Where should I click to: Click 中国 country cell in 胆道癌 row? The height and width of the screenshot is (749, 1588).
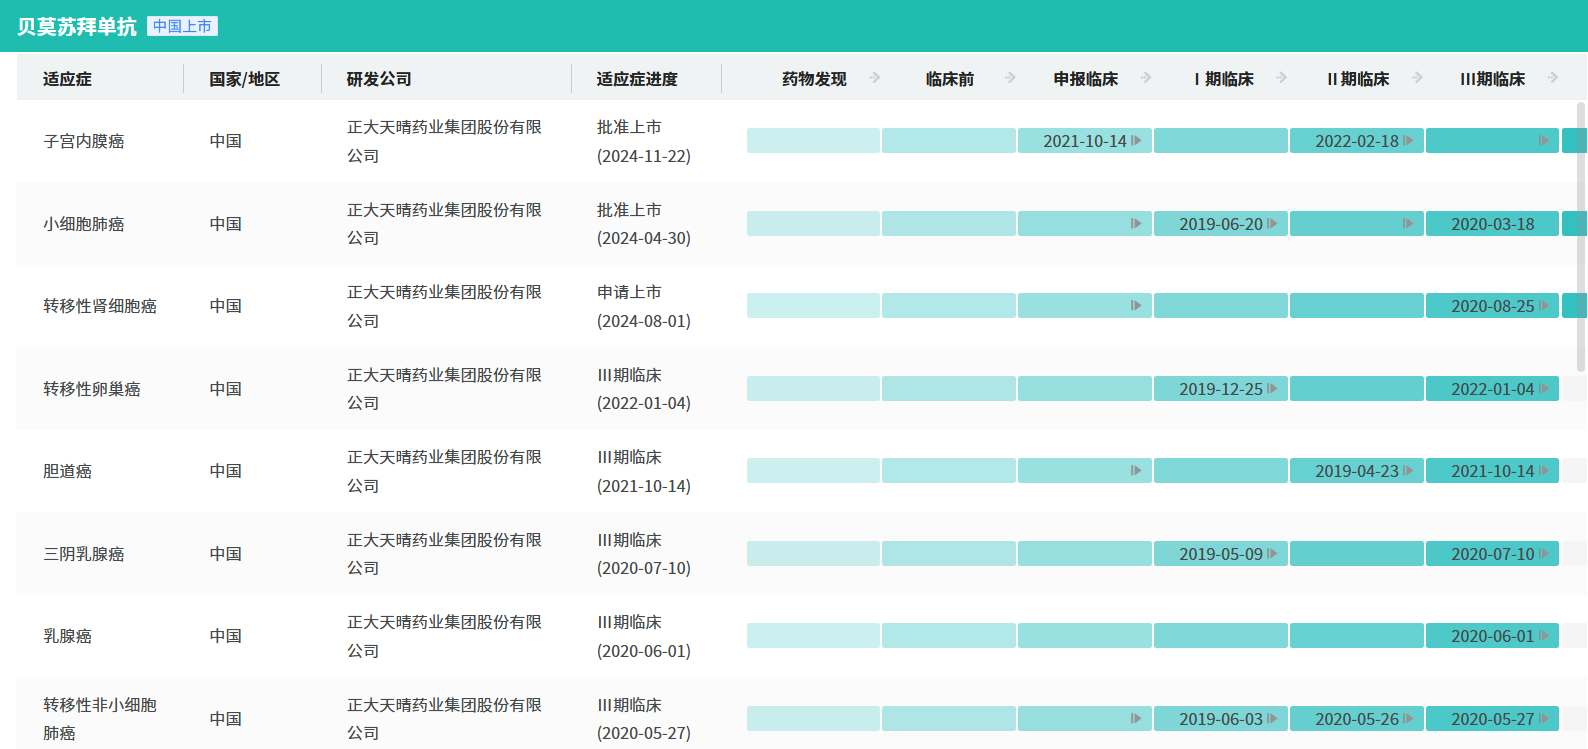point(226,471)
